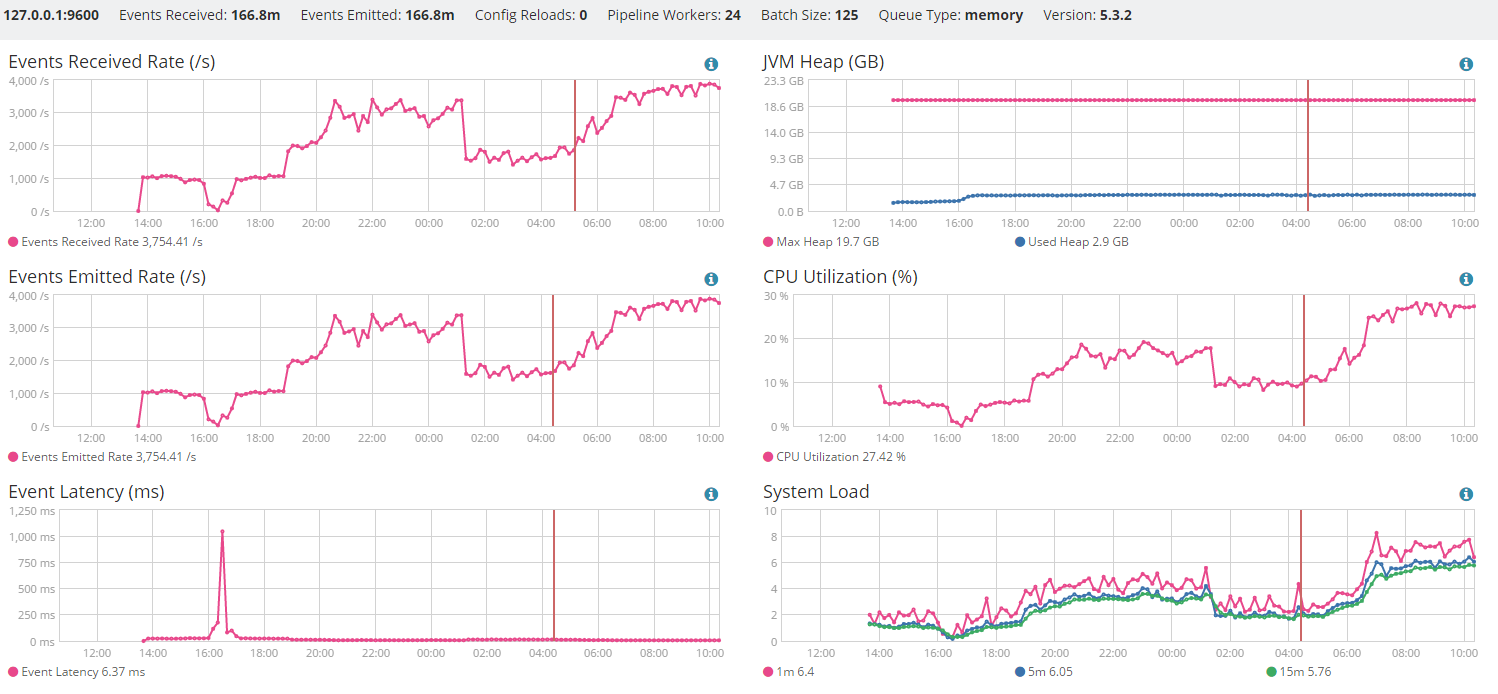Toggle the Event Latency legend entry
Image resolution: width=1498 pixels, height=694 pixels.
click(x=76, y=672)
